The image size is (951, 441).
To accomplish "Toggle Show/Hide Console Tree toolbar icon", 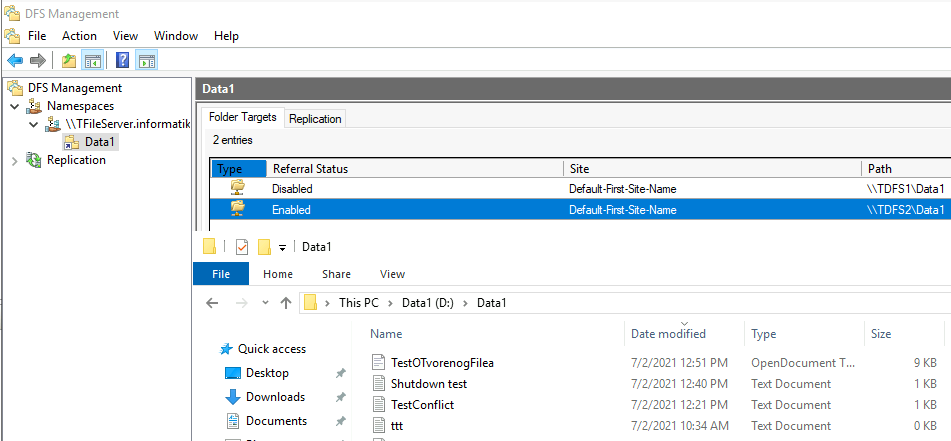I will point(92,61).
